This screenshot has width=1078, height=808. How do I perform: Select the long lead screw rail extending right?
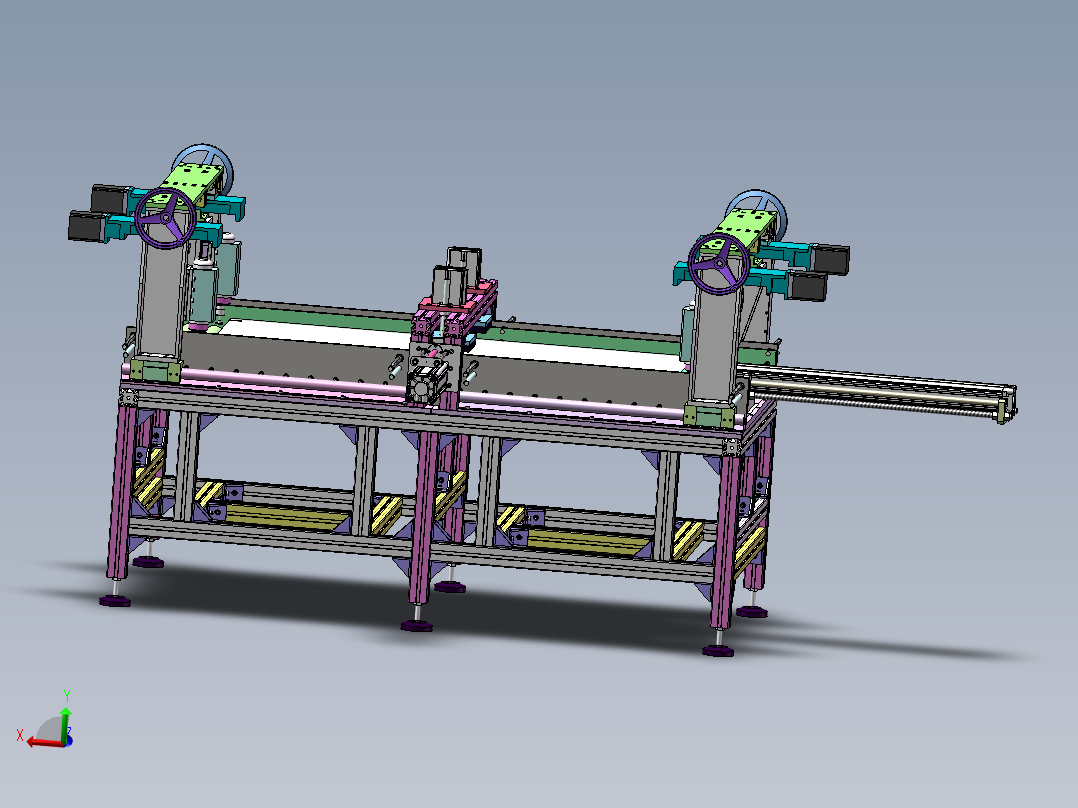point(878,392)
